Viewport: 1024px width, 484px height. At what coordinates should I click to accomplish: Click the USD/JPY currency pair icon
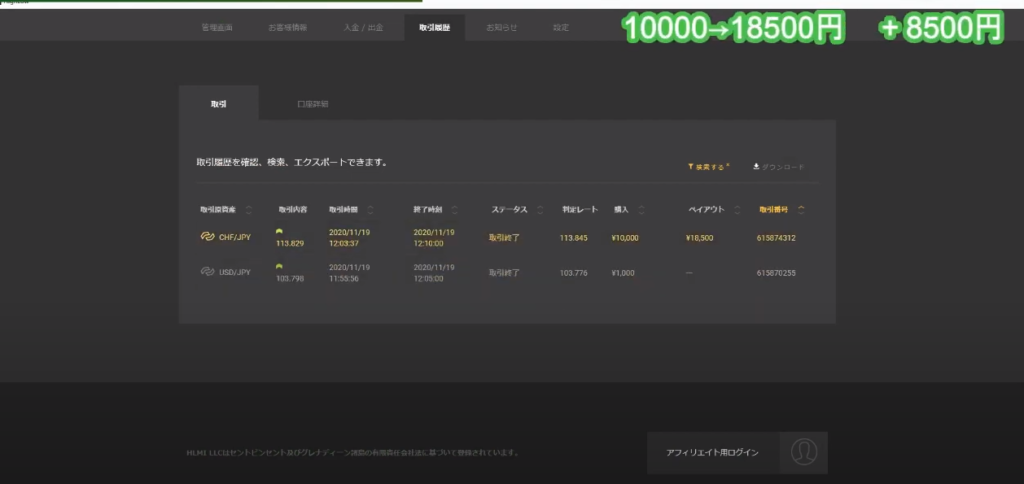coord(207,272)
